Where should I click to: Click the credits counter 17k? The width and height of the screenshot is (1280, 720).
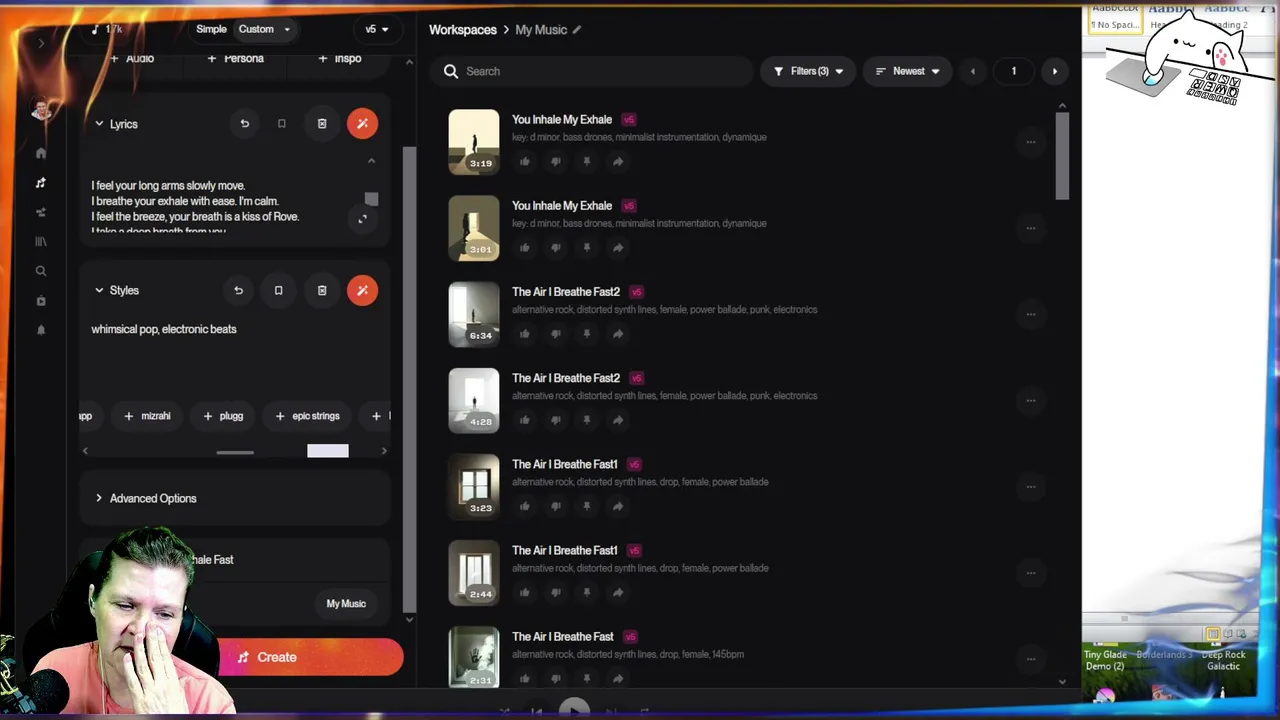(x=106, y=29)
